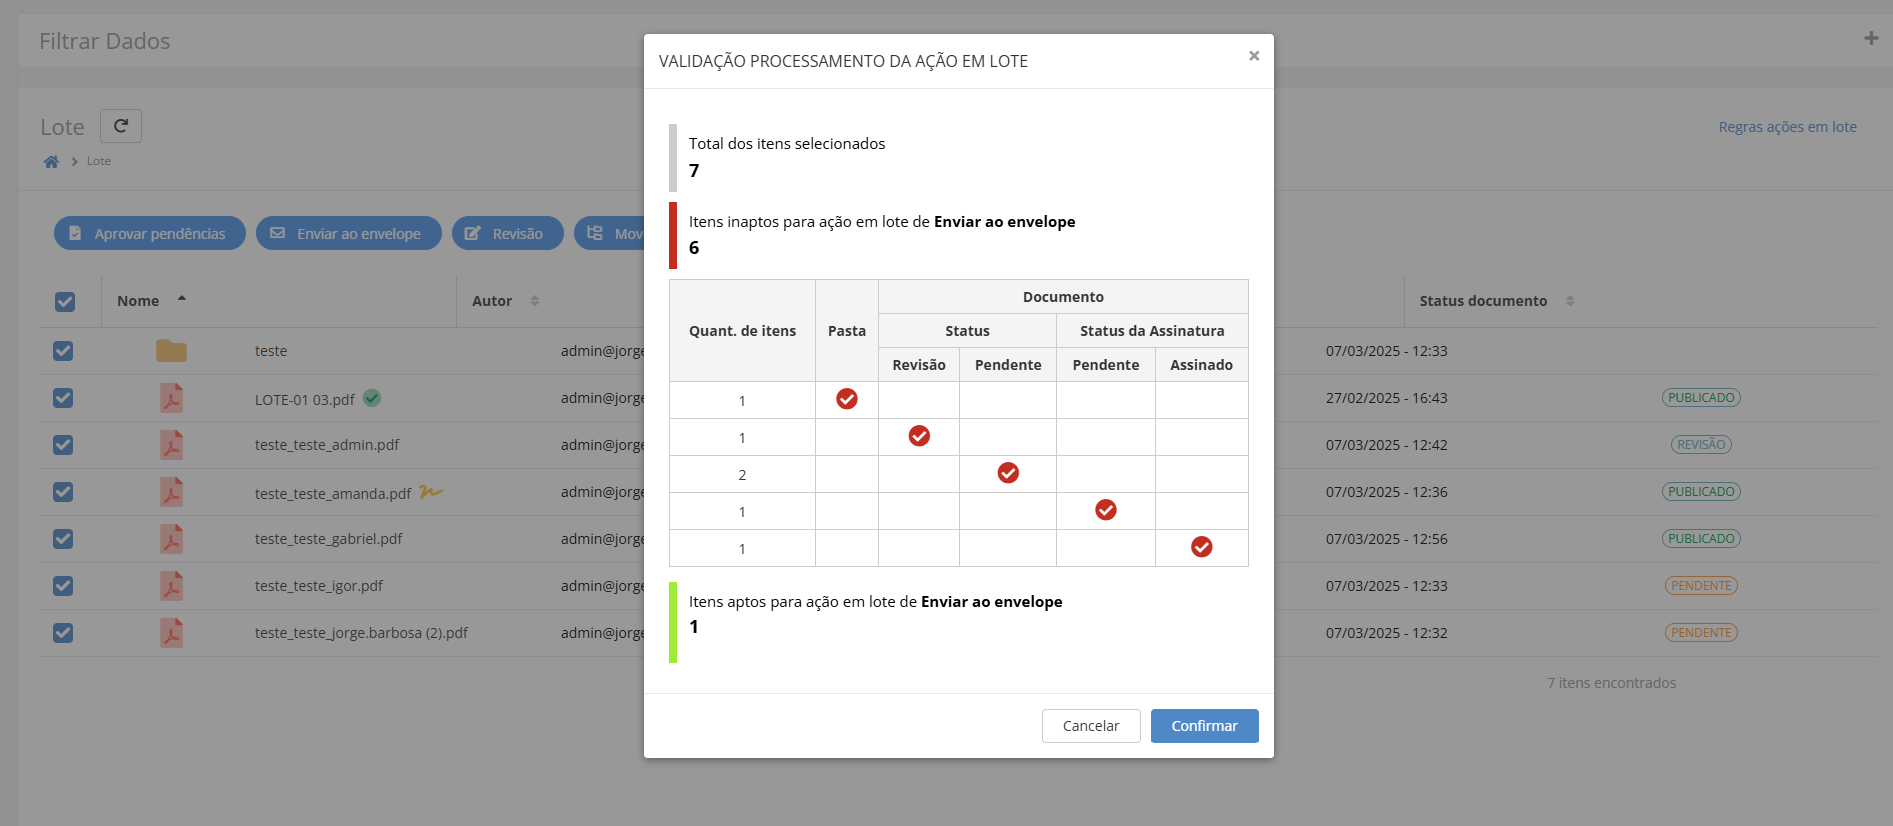Click the Lote breadcrumb link
This screenshot has height=826, width=1893.
click(x=99, y=161)
